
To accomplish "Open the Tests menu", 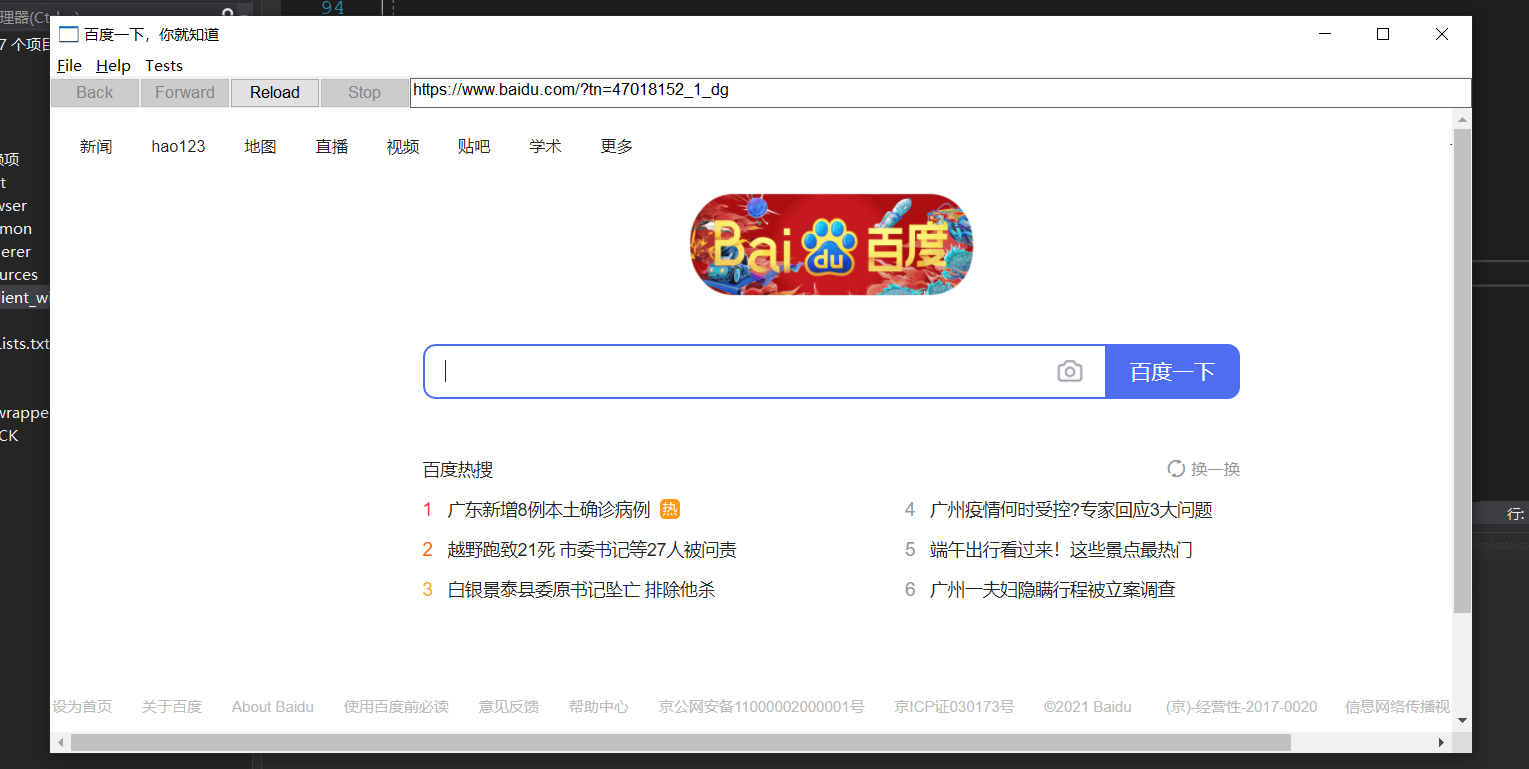I will (x=163, y=65).
